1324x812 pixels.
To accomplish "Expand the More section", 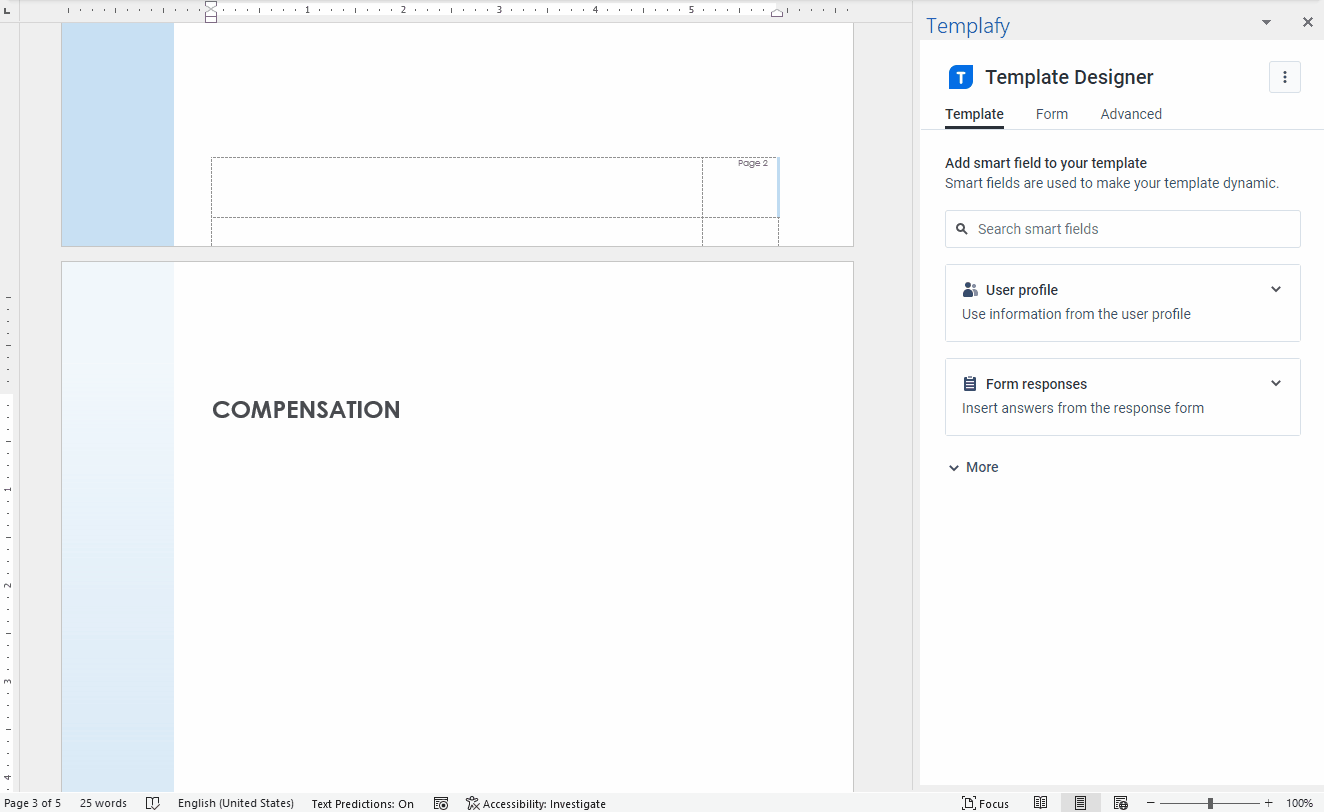I will coord(973,467).
